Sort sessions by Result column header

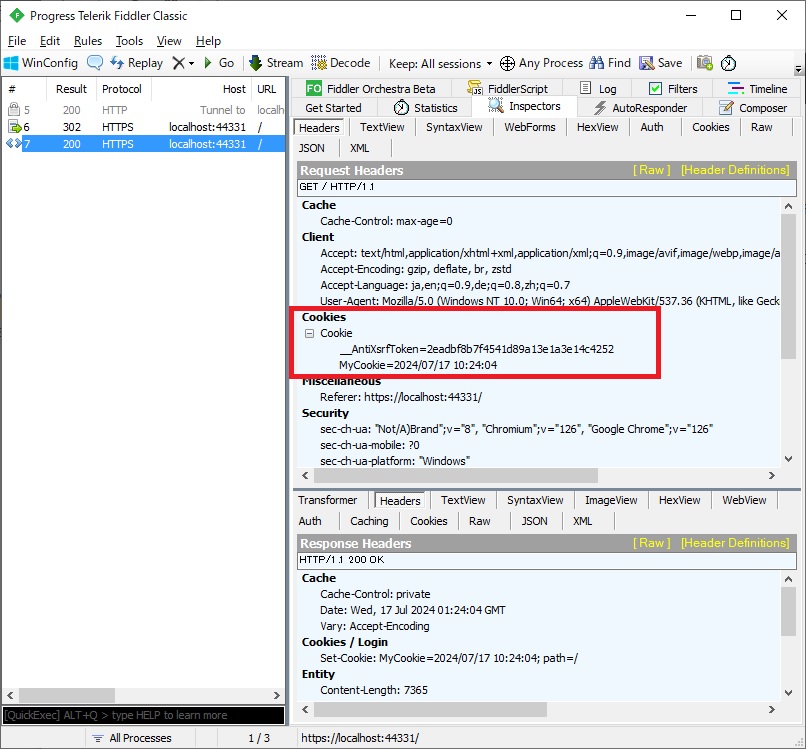pos(71,89)
